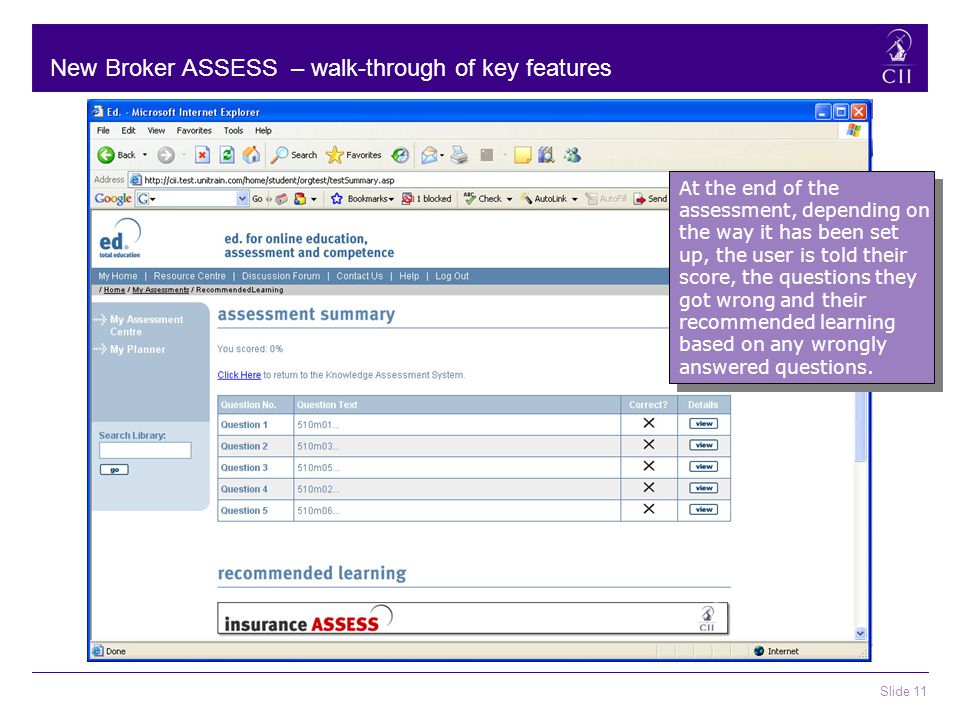Screen dimensions: 960x720
Task: Click the grey Forward arrow button
Action: (166, 155)
